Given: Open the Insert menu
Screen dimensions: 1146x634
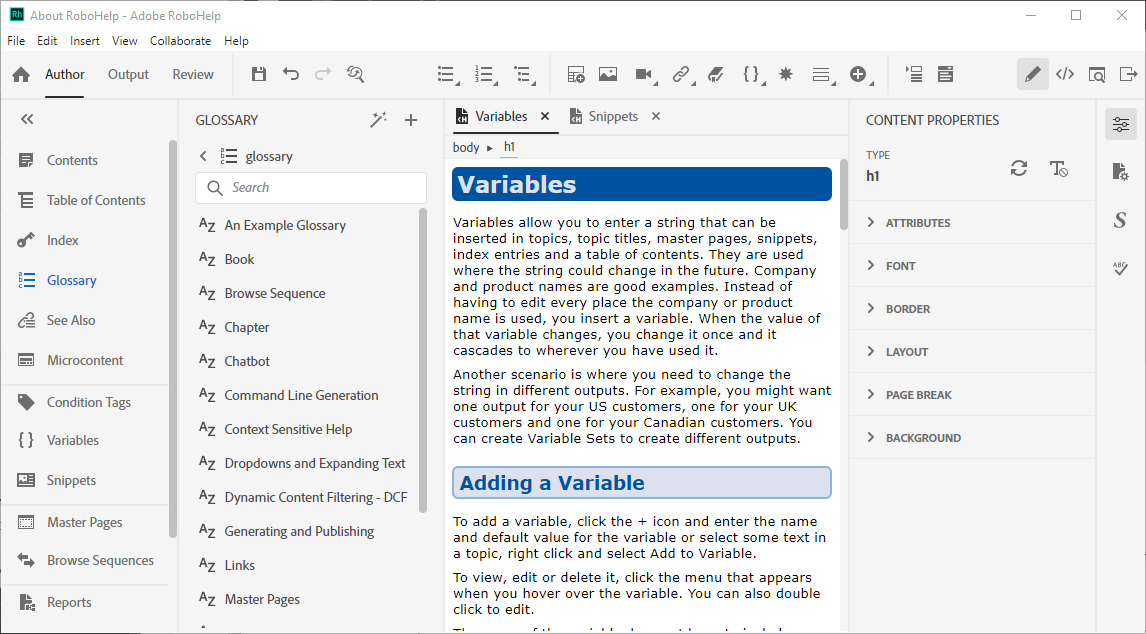Looking at the screenshot, I should click(85, 41).
